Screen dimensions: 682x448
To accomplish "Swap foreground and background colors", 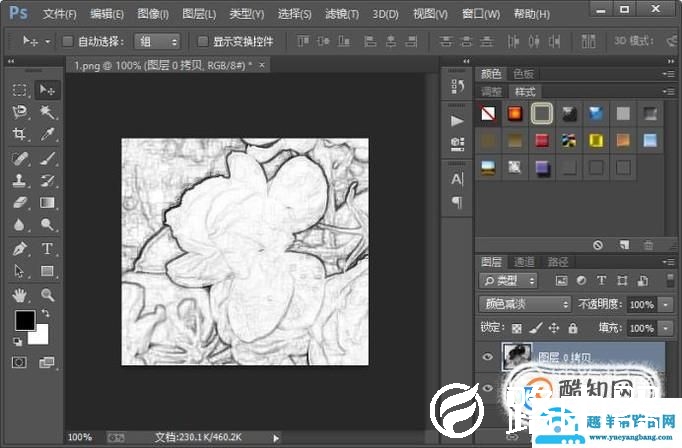I will click(x=45, y=313).
